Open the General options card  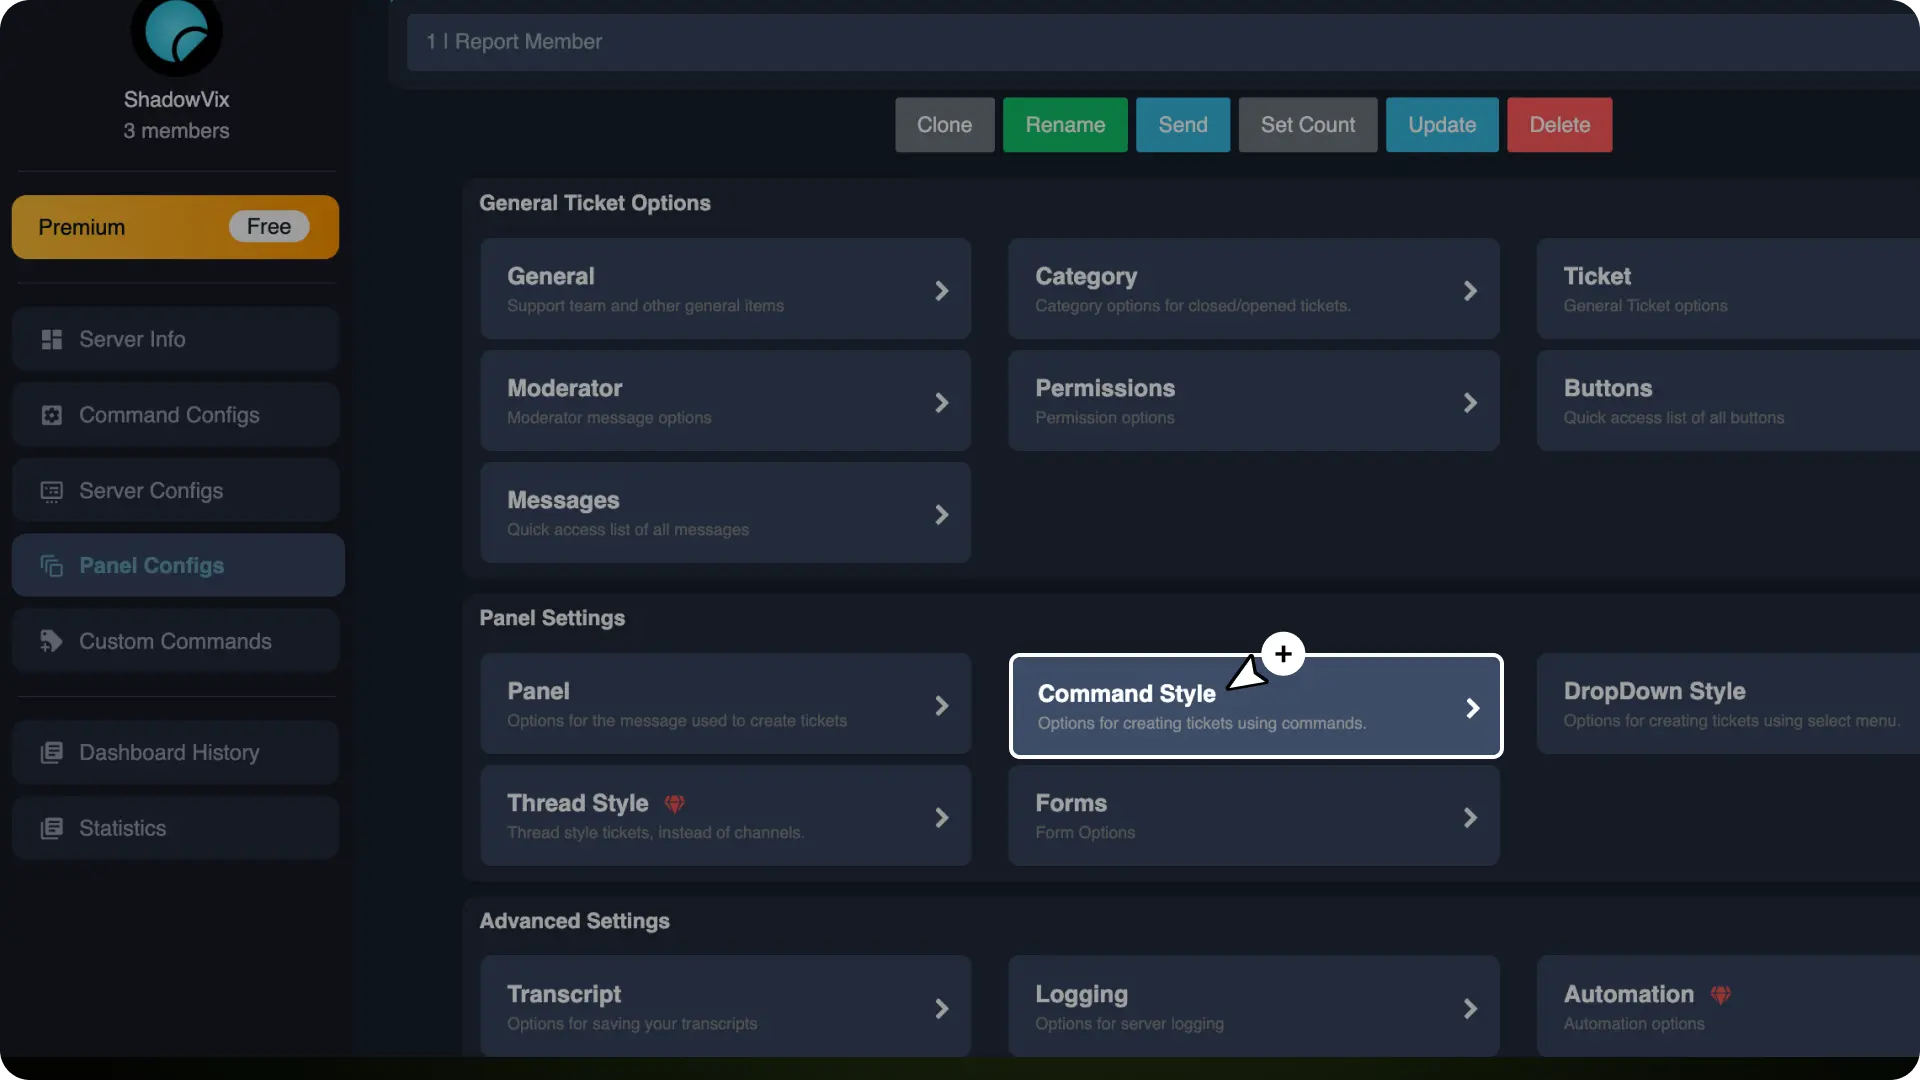tap(725, 289)
